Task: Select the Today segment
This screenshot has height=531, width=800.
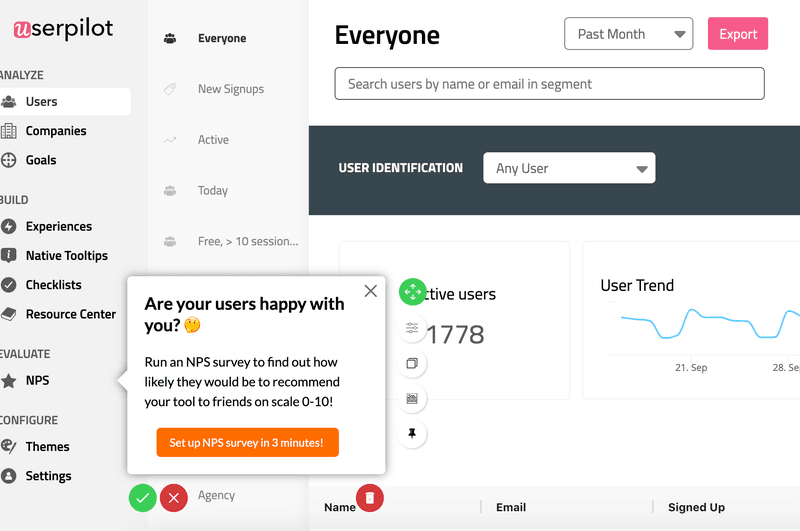Action: [213, 190]
